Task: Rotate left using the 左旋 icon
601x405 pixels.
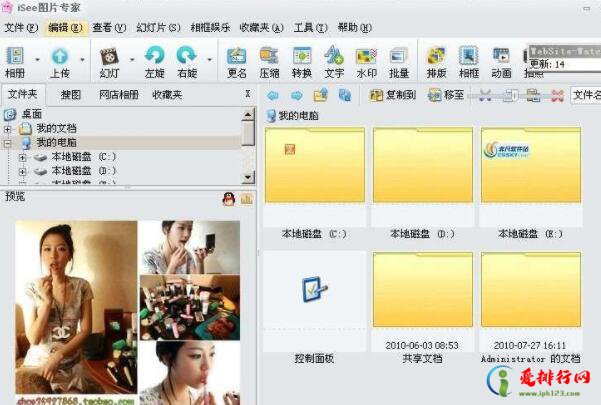Action: (155, 58)
